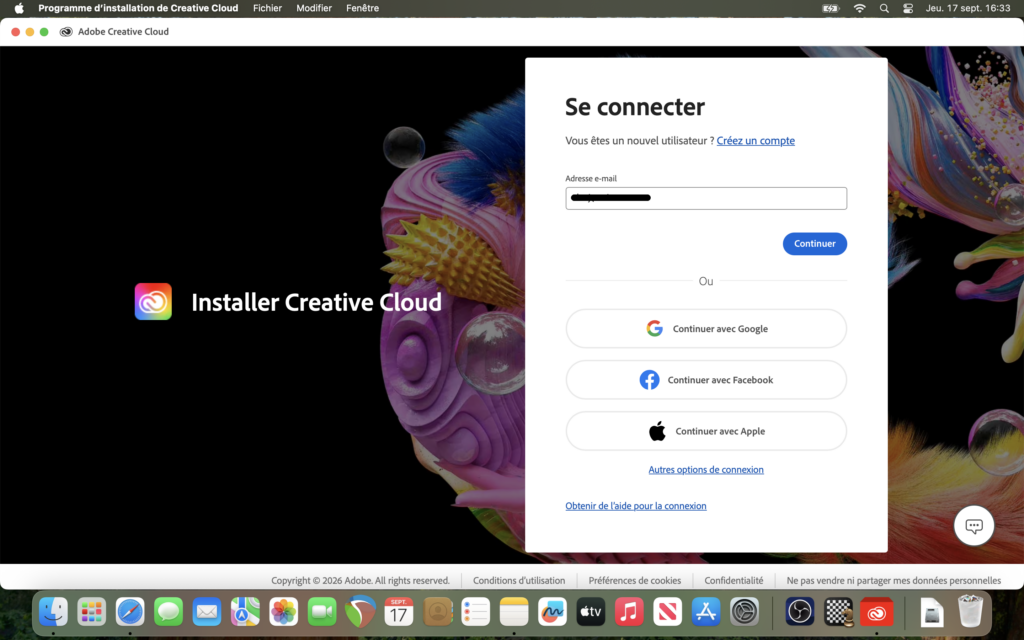Open Photos from the dock

[284, 612]
